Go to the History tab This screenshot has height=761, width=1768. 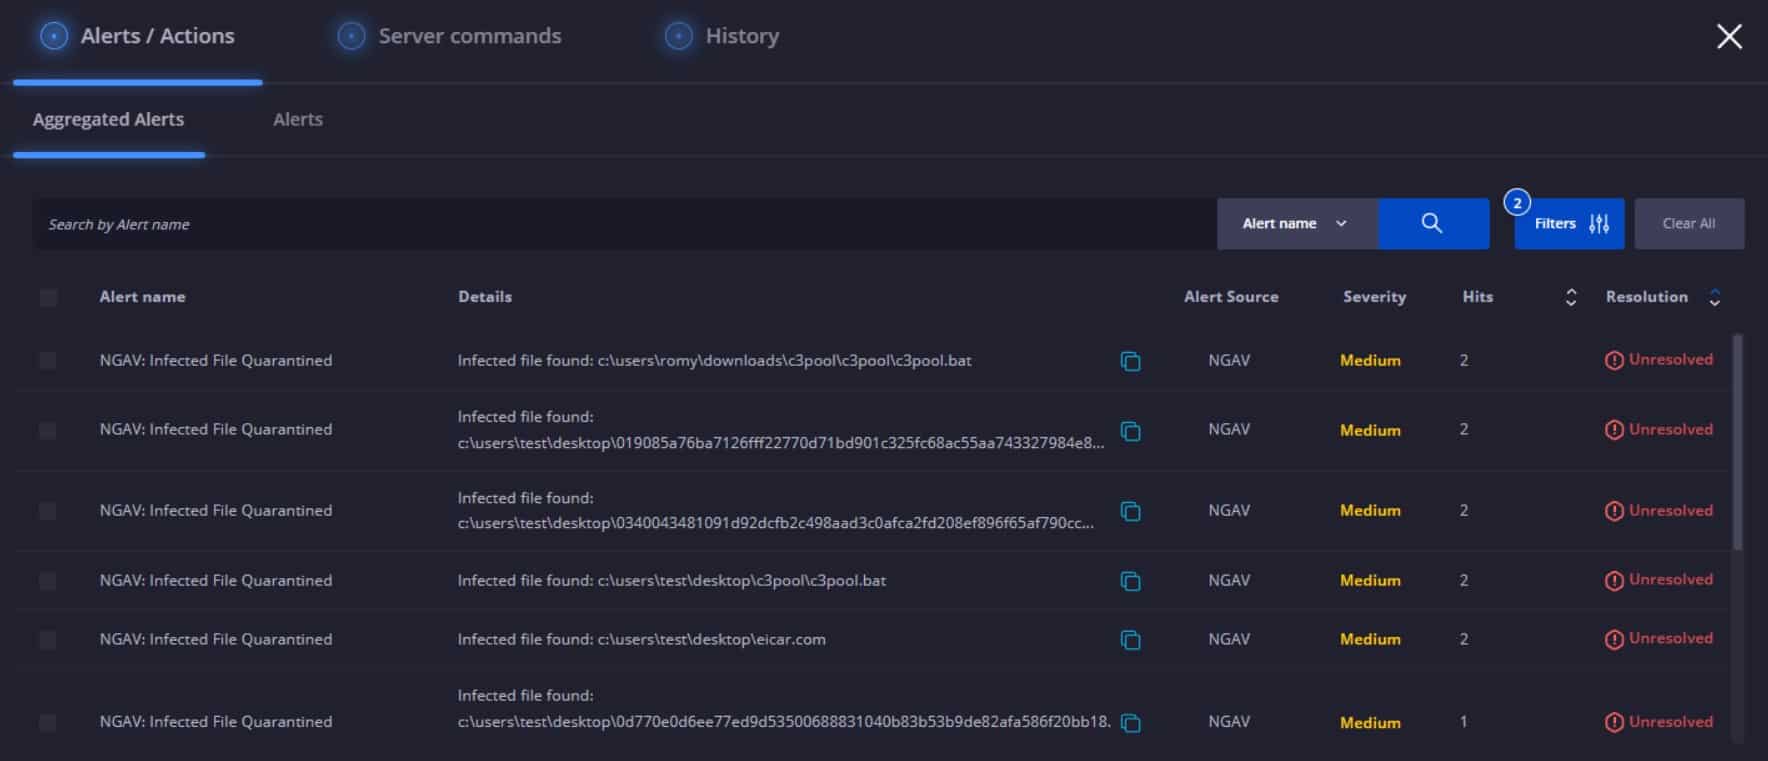pyautogui.click(x=722, y=37)
